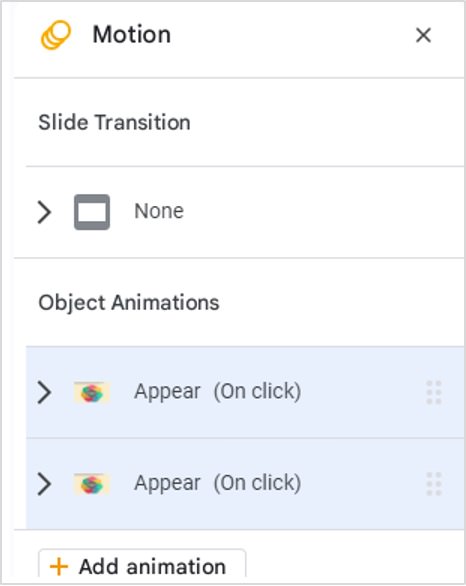Click the Add animation button text

click(152, 567)
